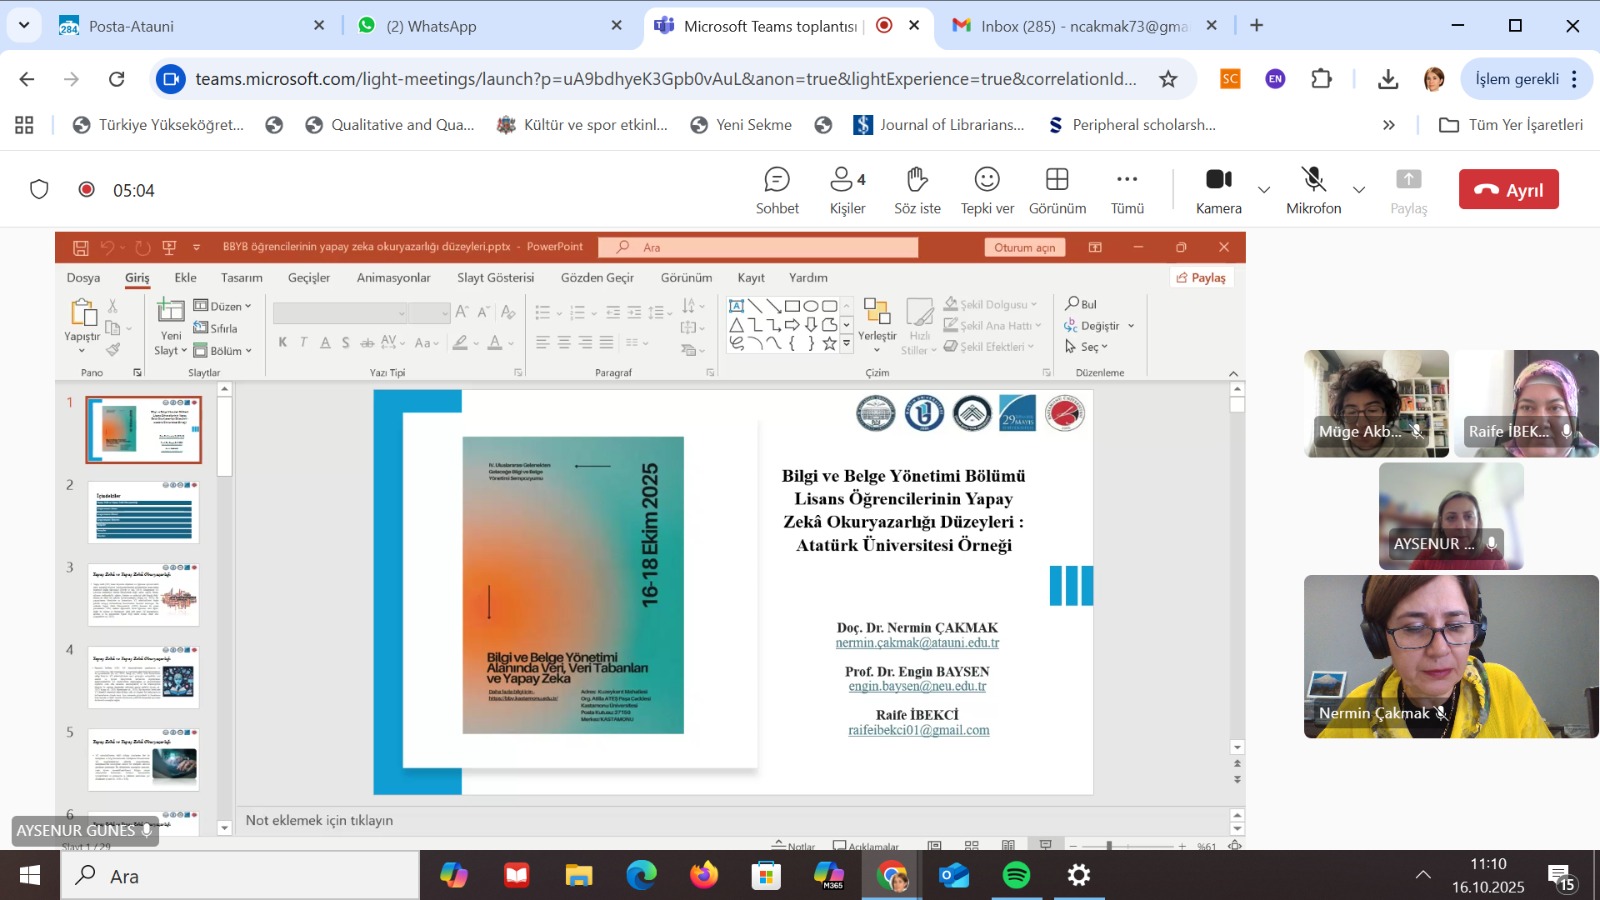Open Spotify from the taskbar
Screen dimensions: 1600x900
(x=1016, y=876)
